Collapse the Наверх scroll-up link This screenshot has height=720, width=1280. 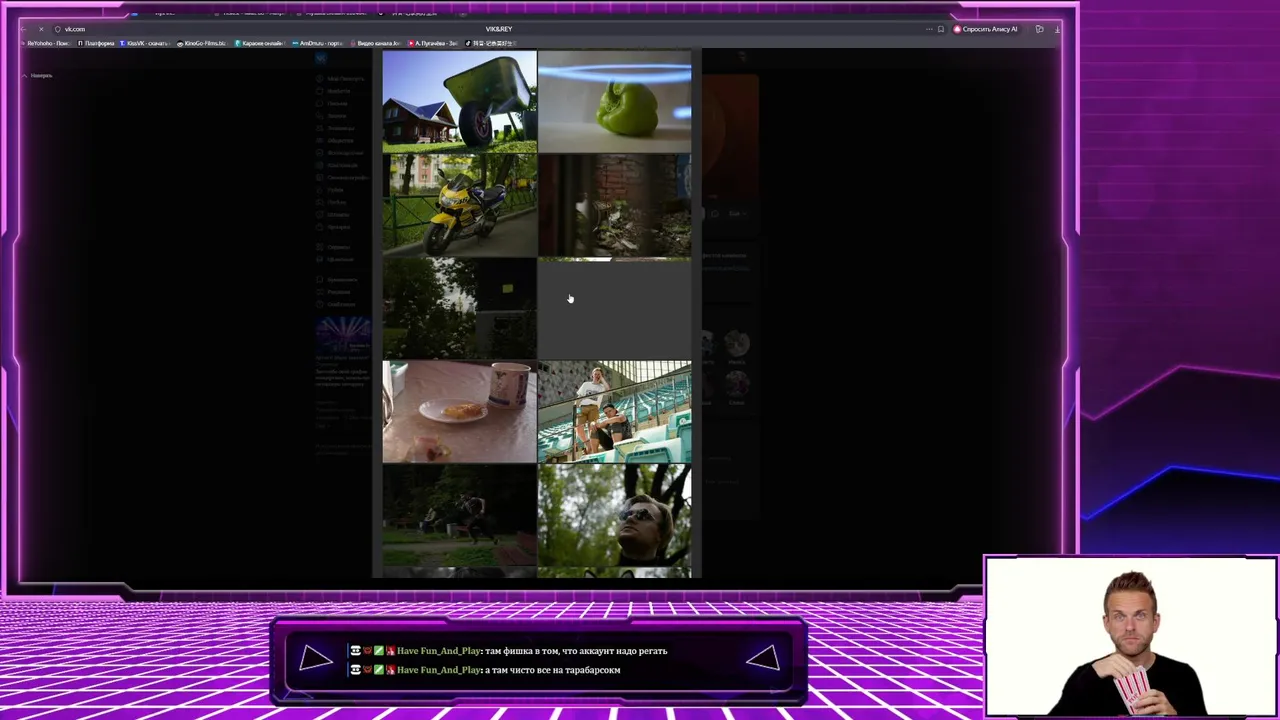(37, 75)
